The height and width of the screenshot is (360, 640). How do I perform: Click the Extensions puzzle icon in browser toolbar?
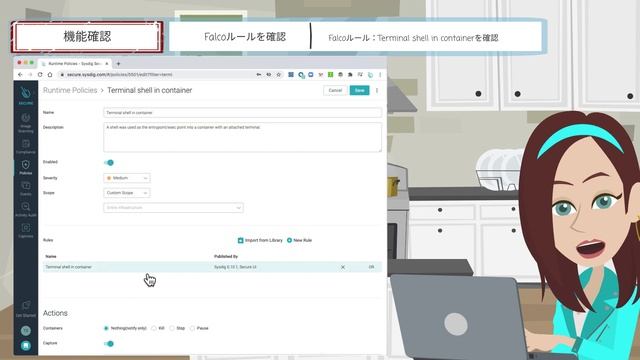(350, 75)
